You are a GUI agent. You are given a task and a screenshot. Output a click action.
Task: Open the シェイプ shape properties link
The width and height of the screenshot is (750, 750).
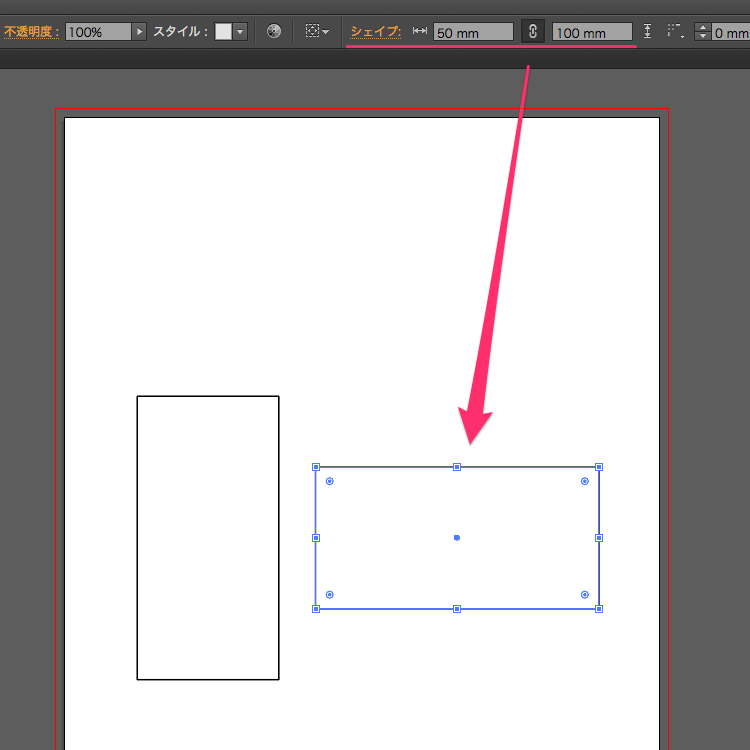pos(375,32)
